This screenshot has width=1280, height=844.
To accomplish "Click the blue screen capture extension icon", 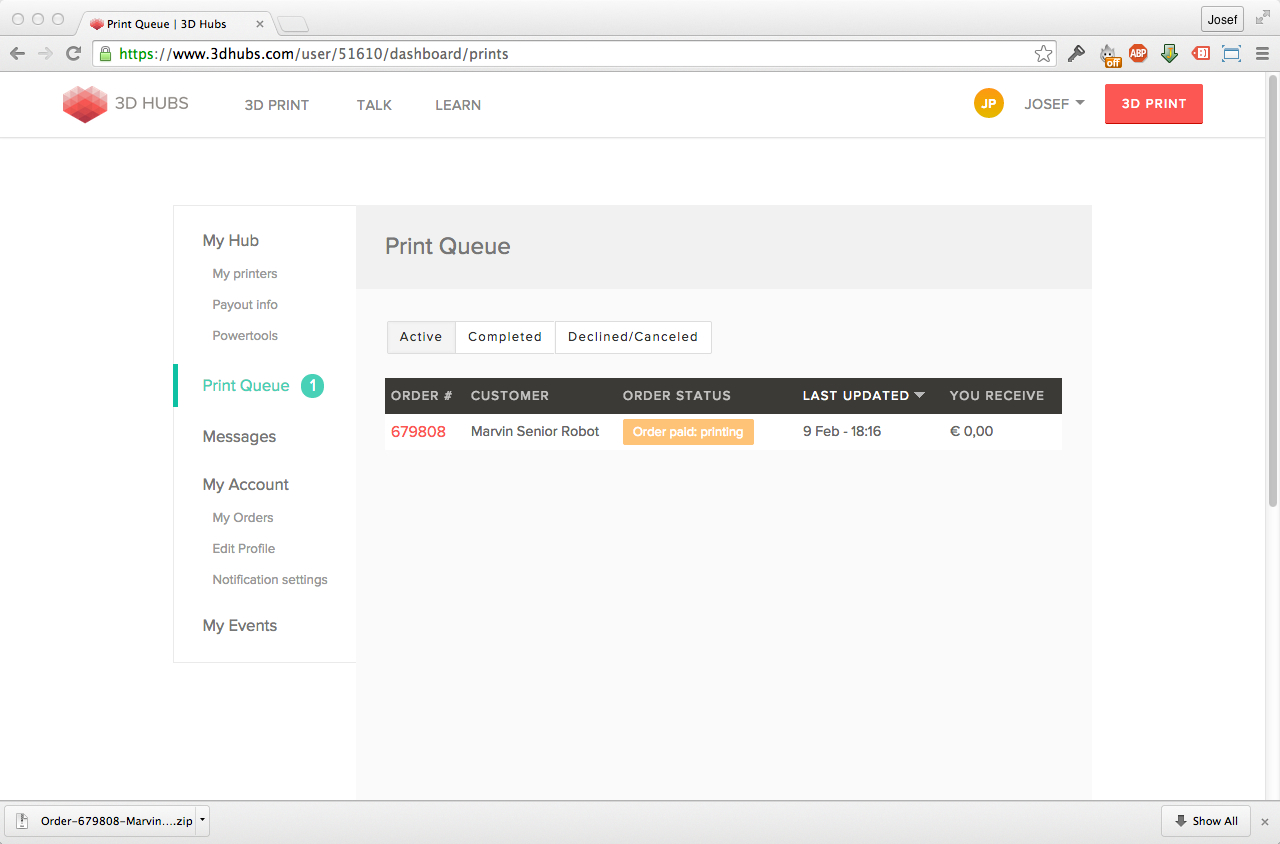I will click(1231, 54).
